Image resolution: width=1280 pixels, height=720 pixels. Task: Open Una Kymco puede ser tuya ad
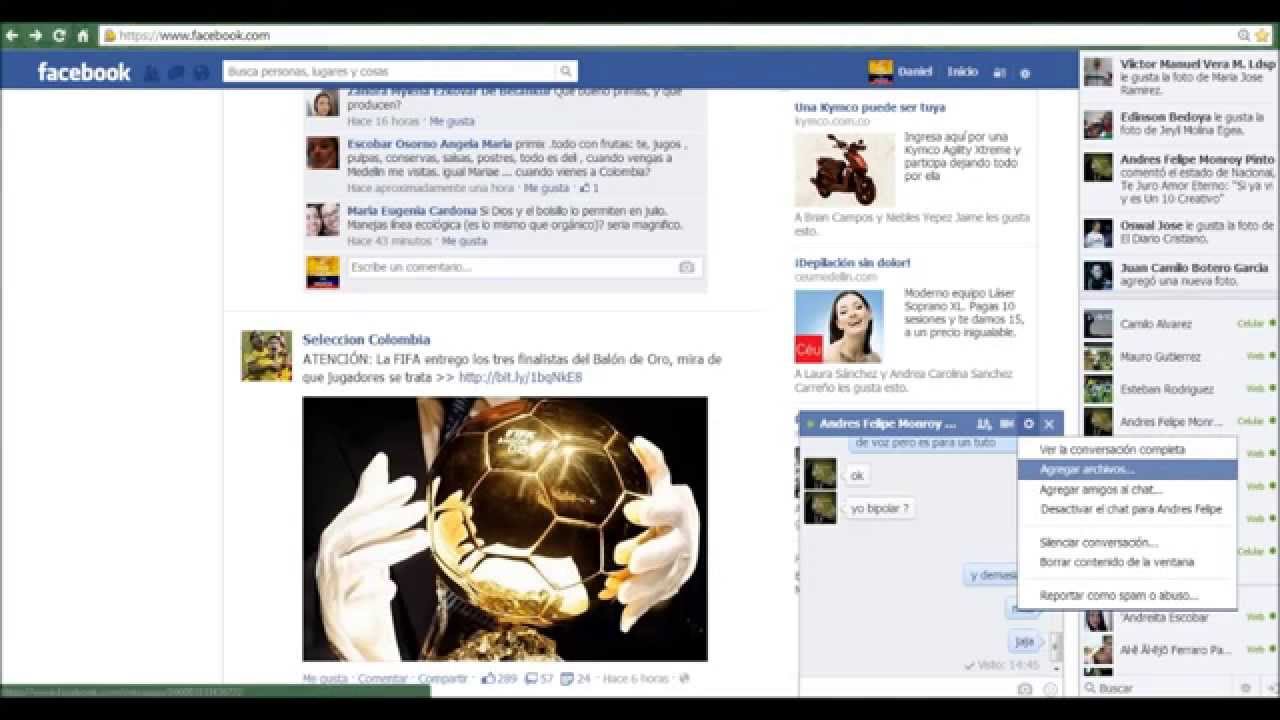point(870,107)
